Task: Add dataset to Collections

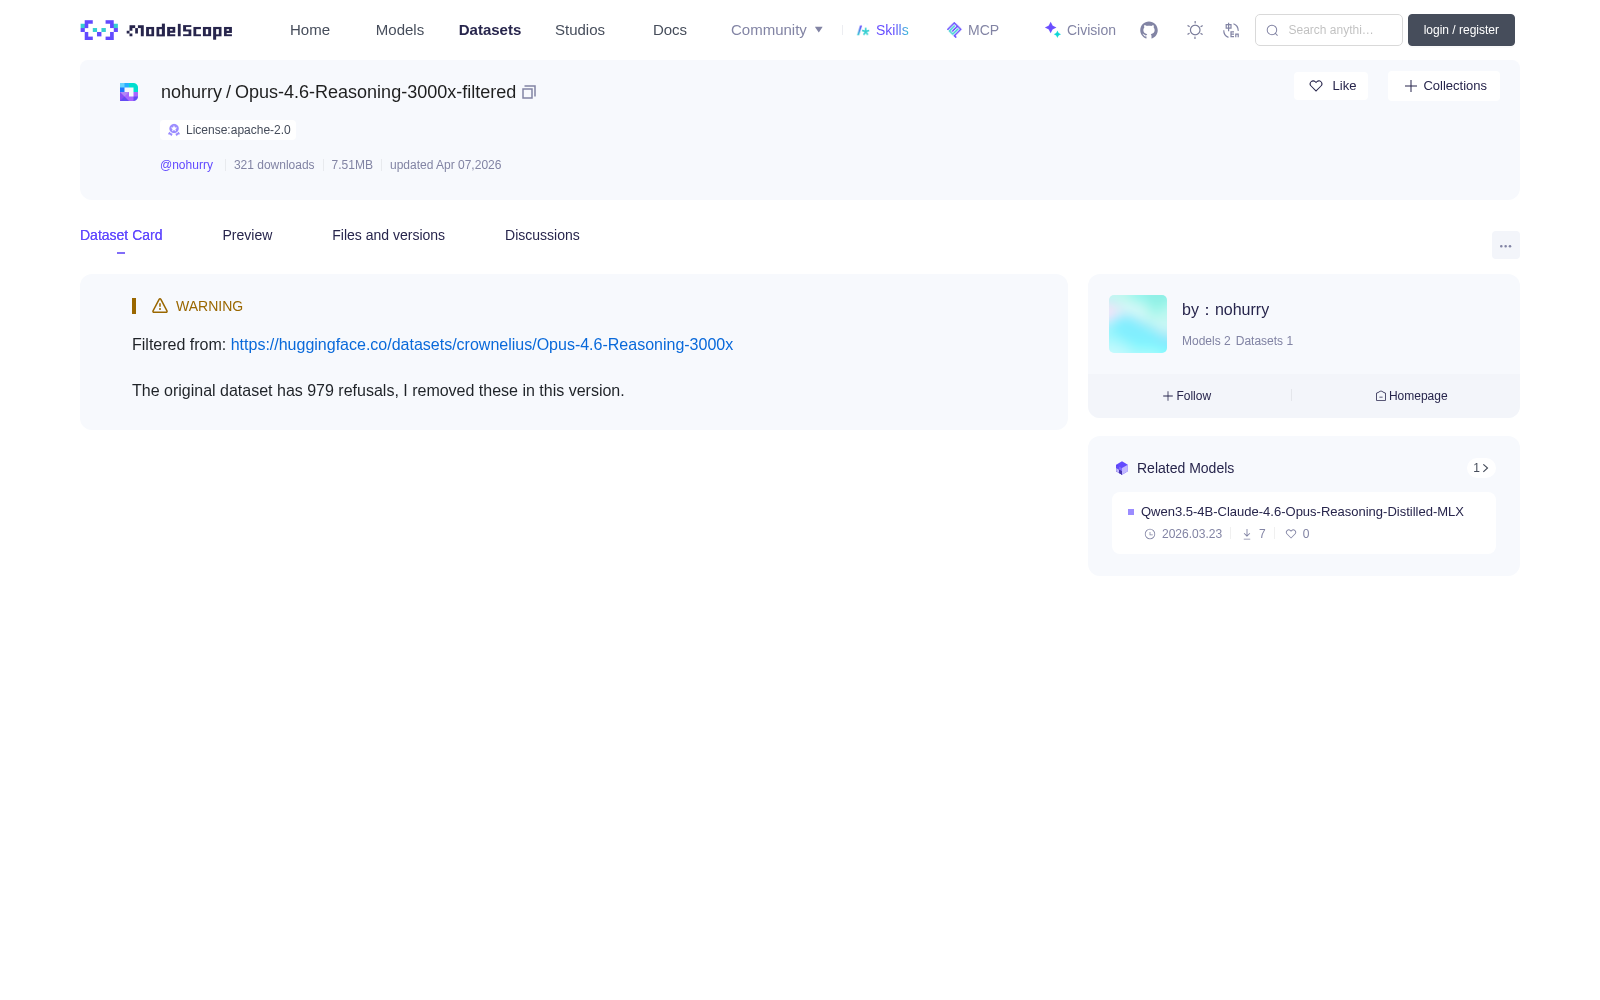Action: point(1444,86)
